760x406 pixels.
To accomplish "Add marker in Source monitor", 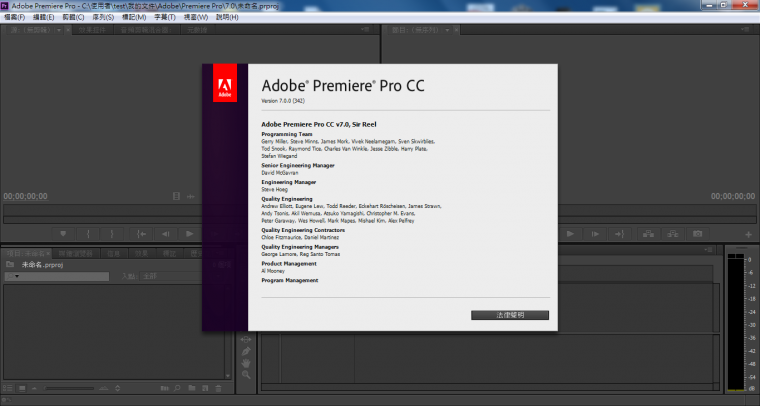I will click(x=63, y=234).
